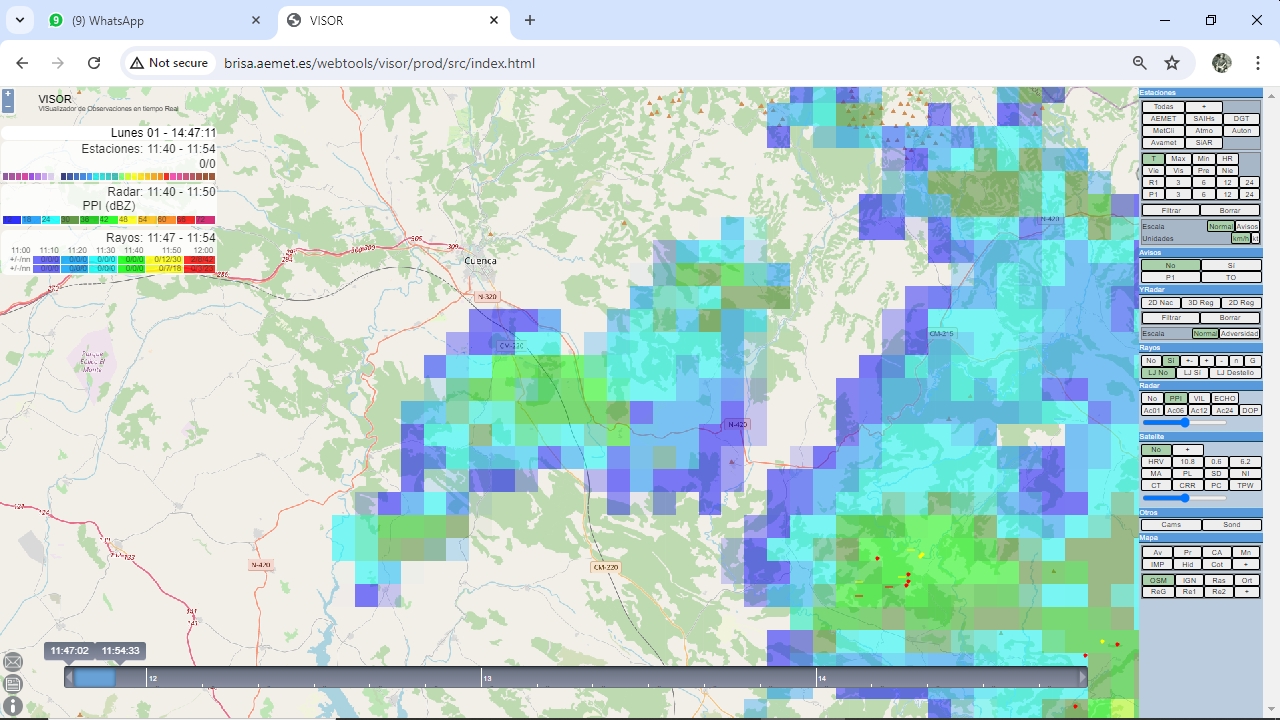Adjust the Radar opacity slider
Image resolution: width=1280 pixels, height=720 pixels.
[x=1185, y=423]
